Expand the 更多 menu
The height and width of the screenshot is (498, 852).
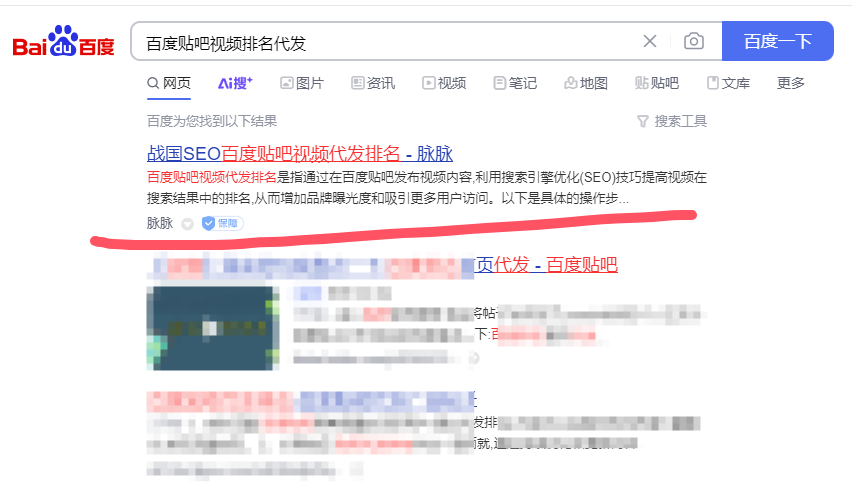tap(791, 83)
